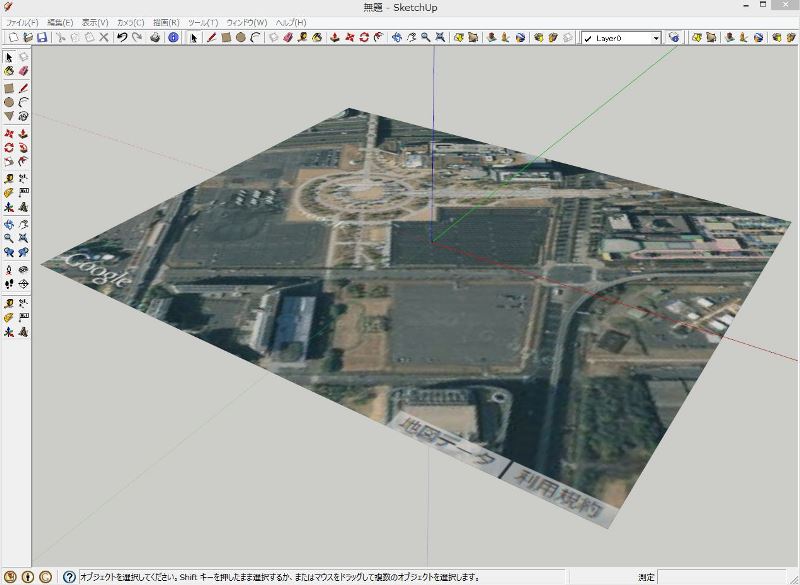Select the Zoom Window tool in left palette

pos(23,238)
